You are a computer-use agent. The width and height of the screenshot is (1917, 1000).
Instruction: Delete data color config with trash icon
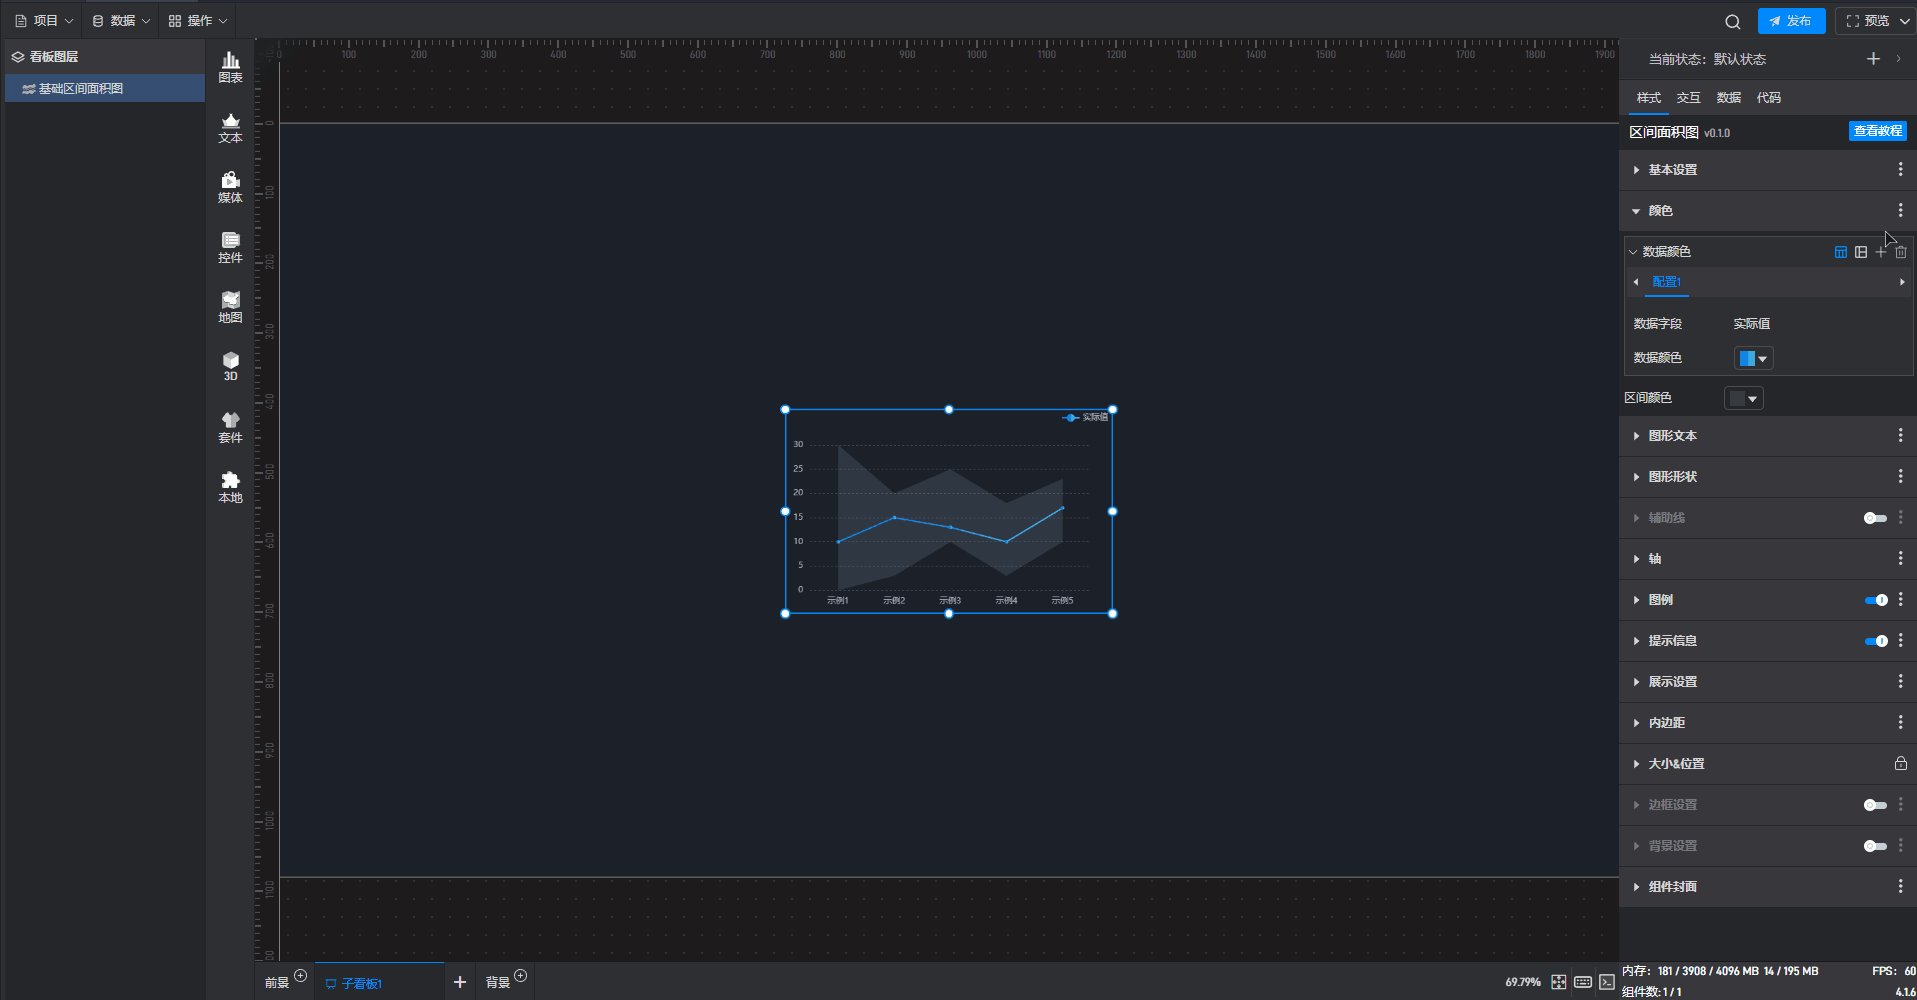click(1901, 252)
